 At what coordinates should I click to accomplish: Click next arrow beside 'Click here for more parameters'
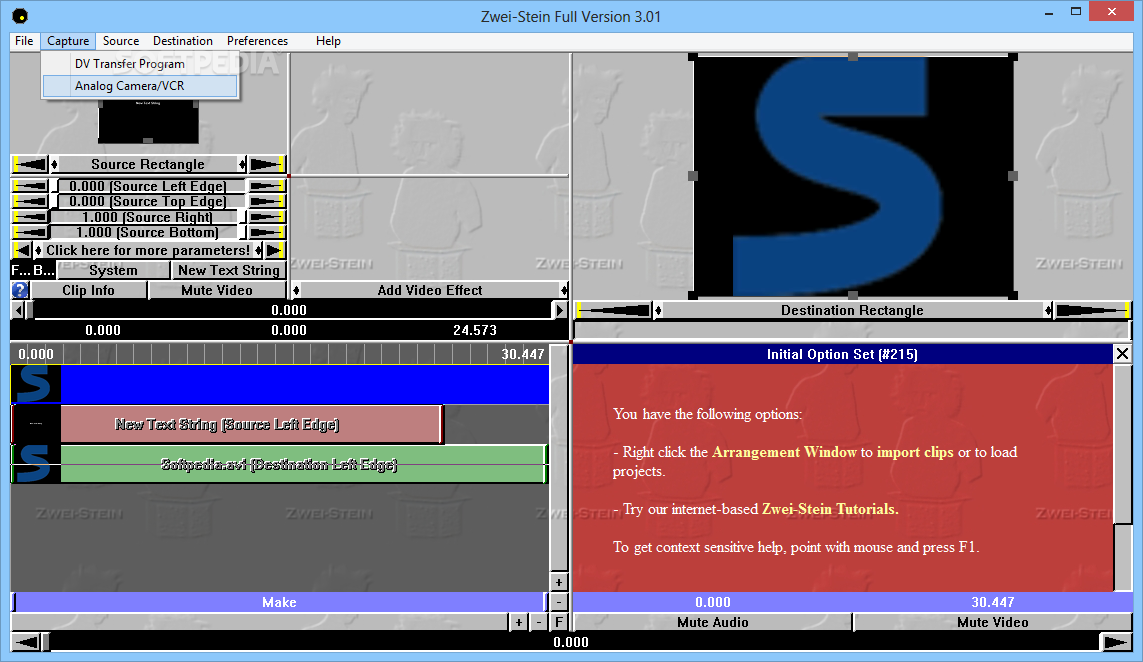pos(274,250)
